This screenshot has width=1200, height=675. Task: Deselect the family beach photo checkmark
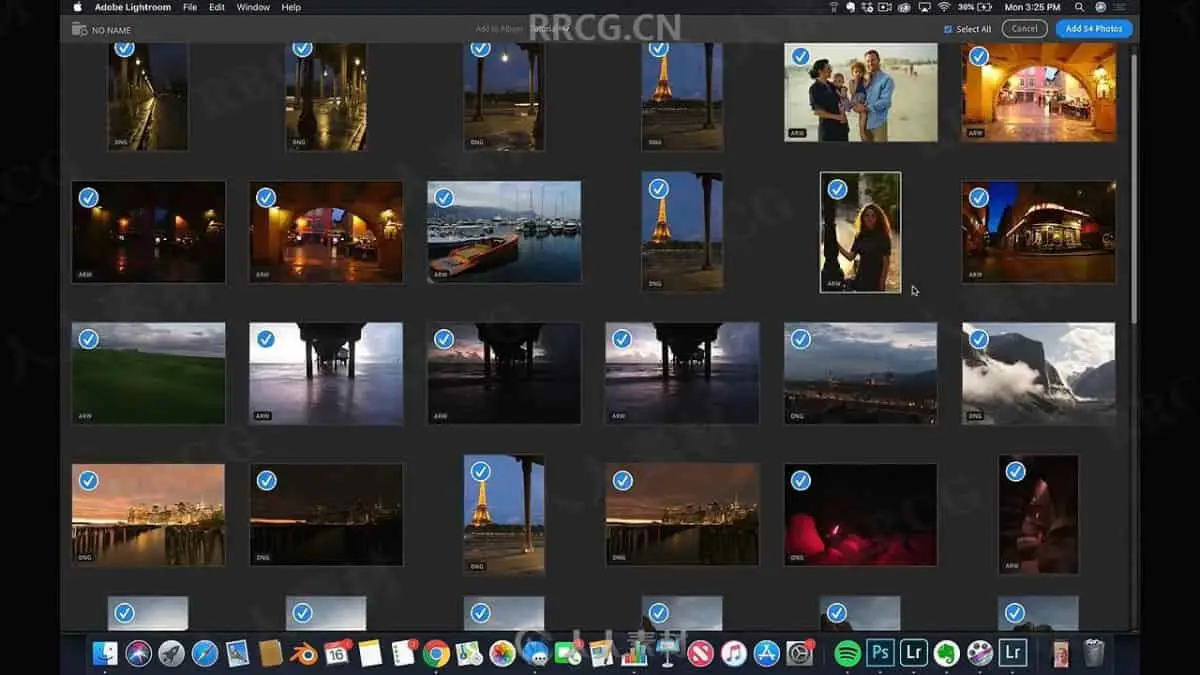coord(800,57)
